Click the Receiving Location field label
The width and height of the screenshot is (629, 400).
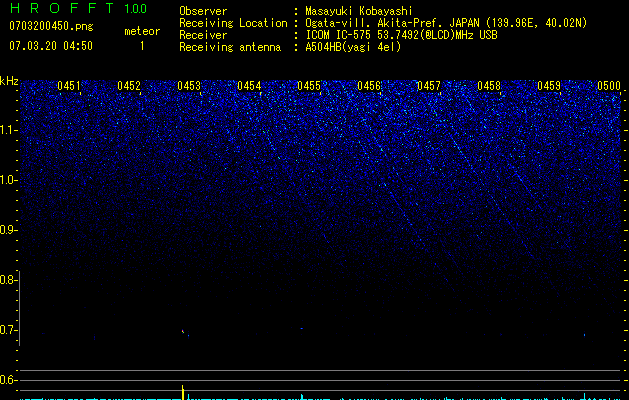tap(233, 23)
